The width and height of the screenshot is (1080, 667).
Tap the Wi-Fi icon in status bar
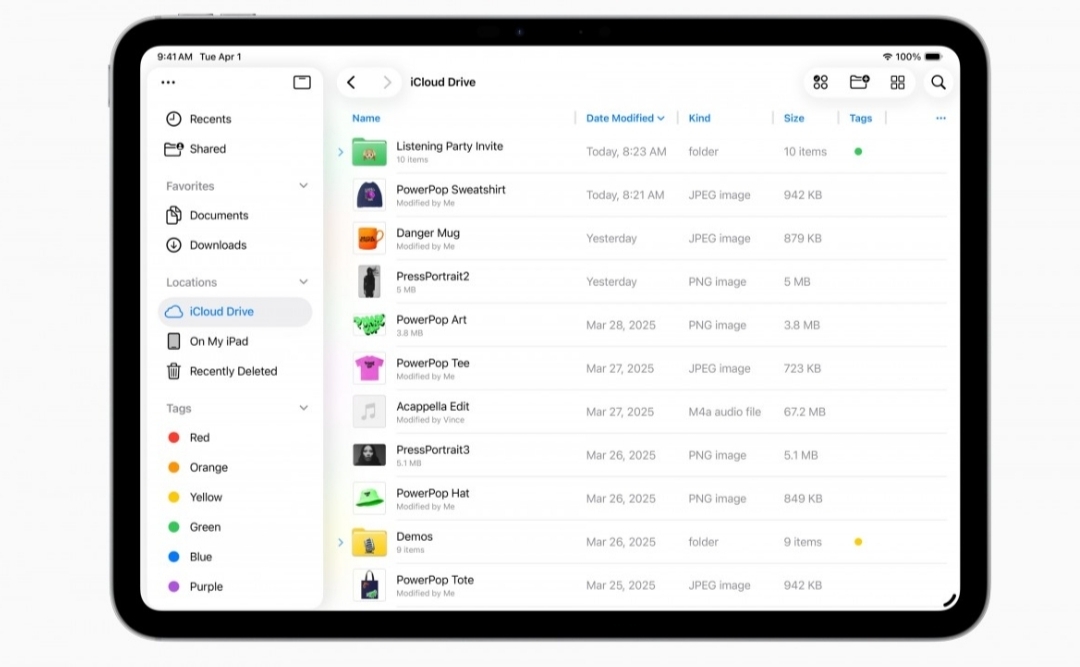coord(887,57)
